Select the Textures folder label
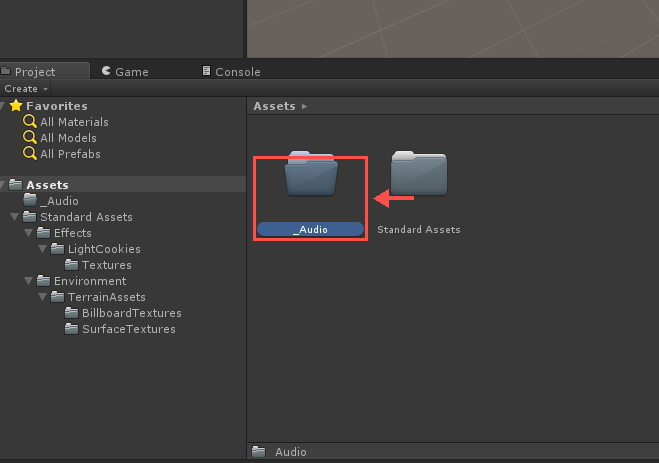Screen dimensions: 659x463 tap(107, 265)
